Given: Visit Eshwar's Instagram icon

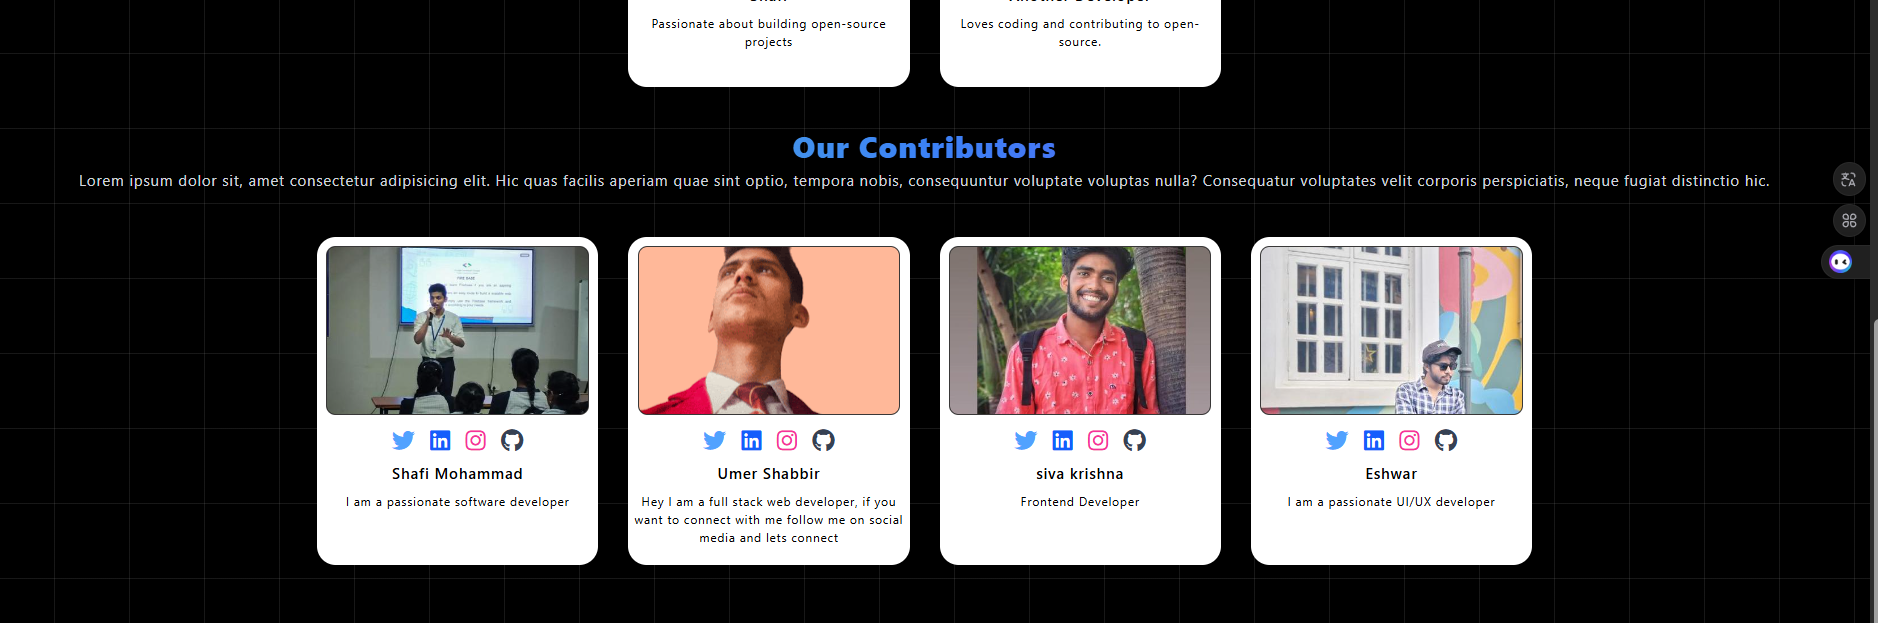Looking at the screenshot, I should click(x=1409, y=440).
